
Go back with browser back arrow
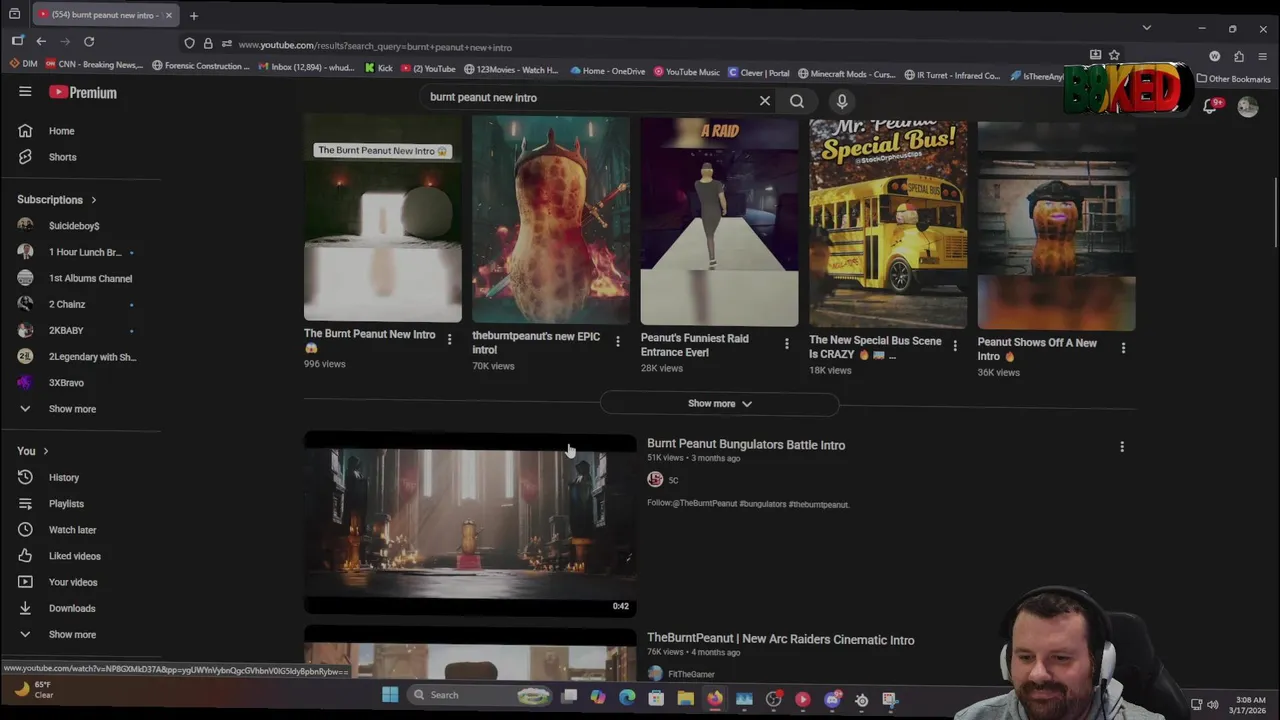pyautogui.click(x=41, y=42)
